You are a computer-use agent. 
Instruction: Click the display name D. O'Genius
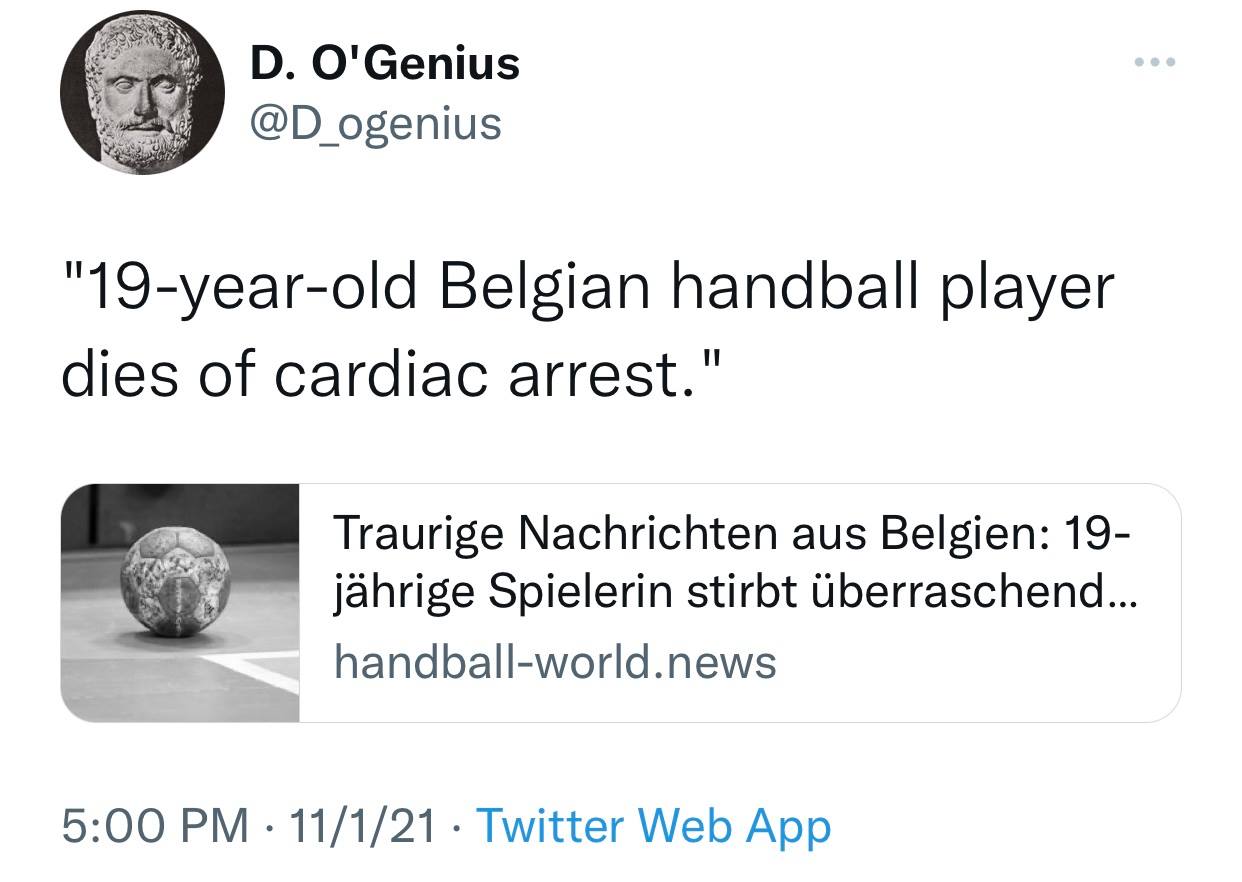tap(385, 64)
